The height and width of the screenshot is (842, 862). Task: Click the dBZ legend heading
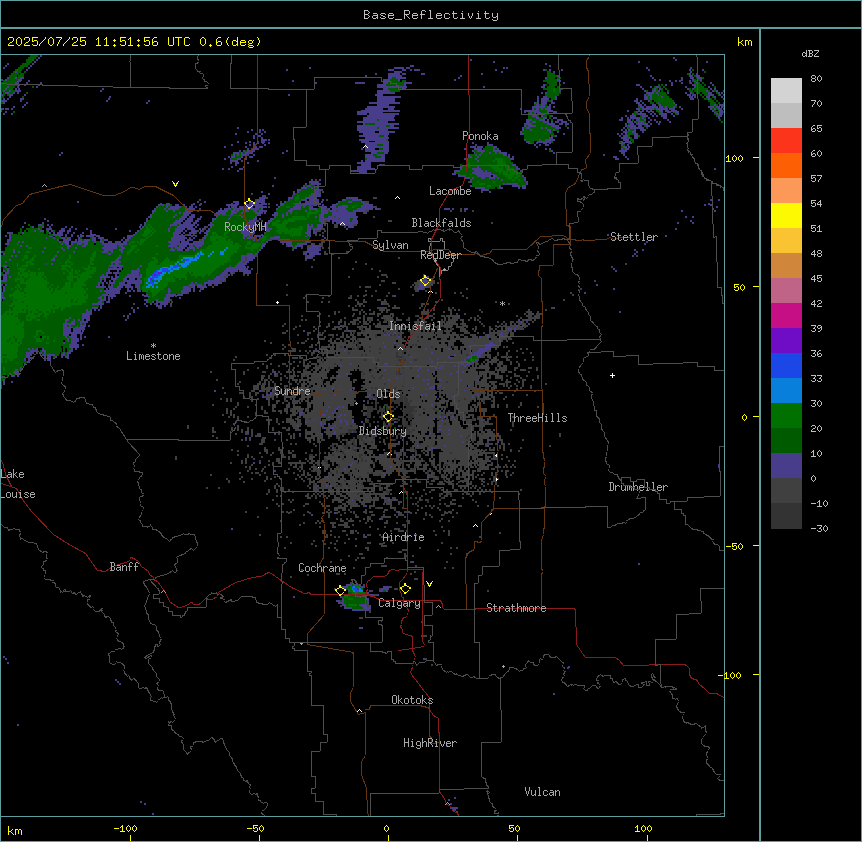(x=810, y=54)
